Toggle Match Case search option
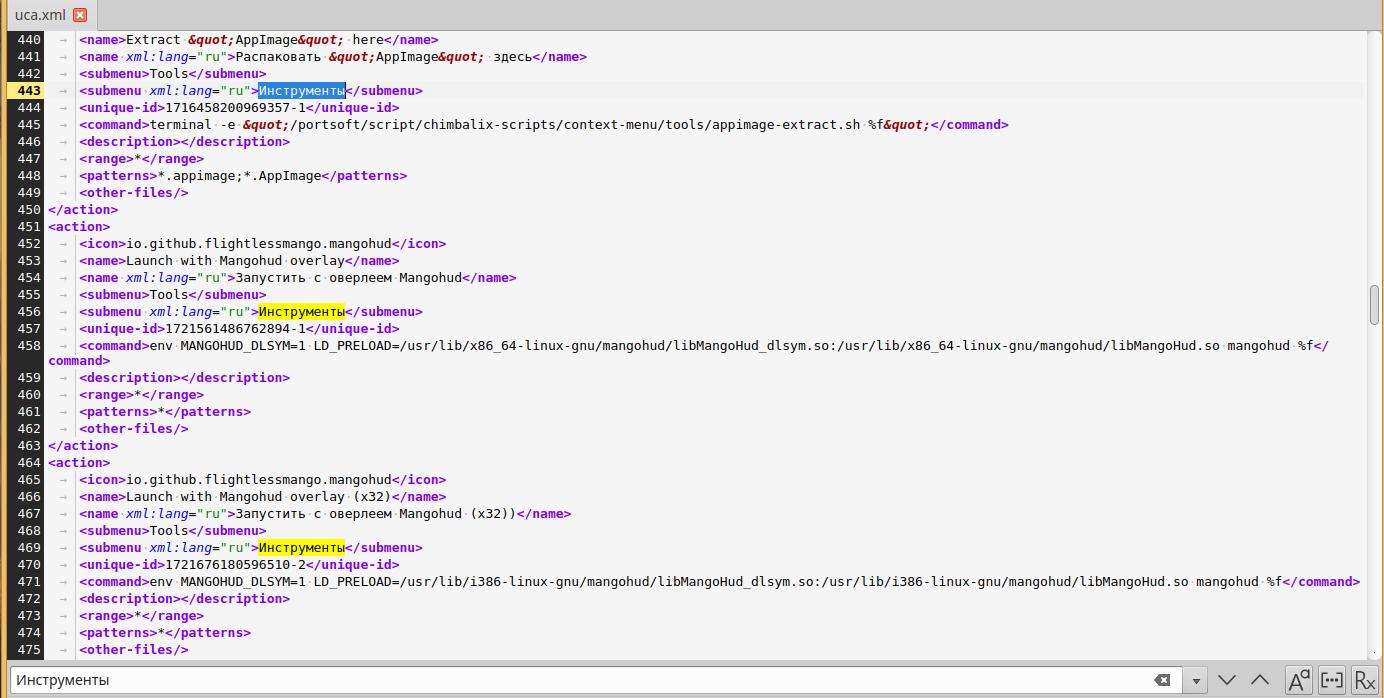The height and width of the screenshot is (698, 1384). 1299,680
